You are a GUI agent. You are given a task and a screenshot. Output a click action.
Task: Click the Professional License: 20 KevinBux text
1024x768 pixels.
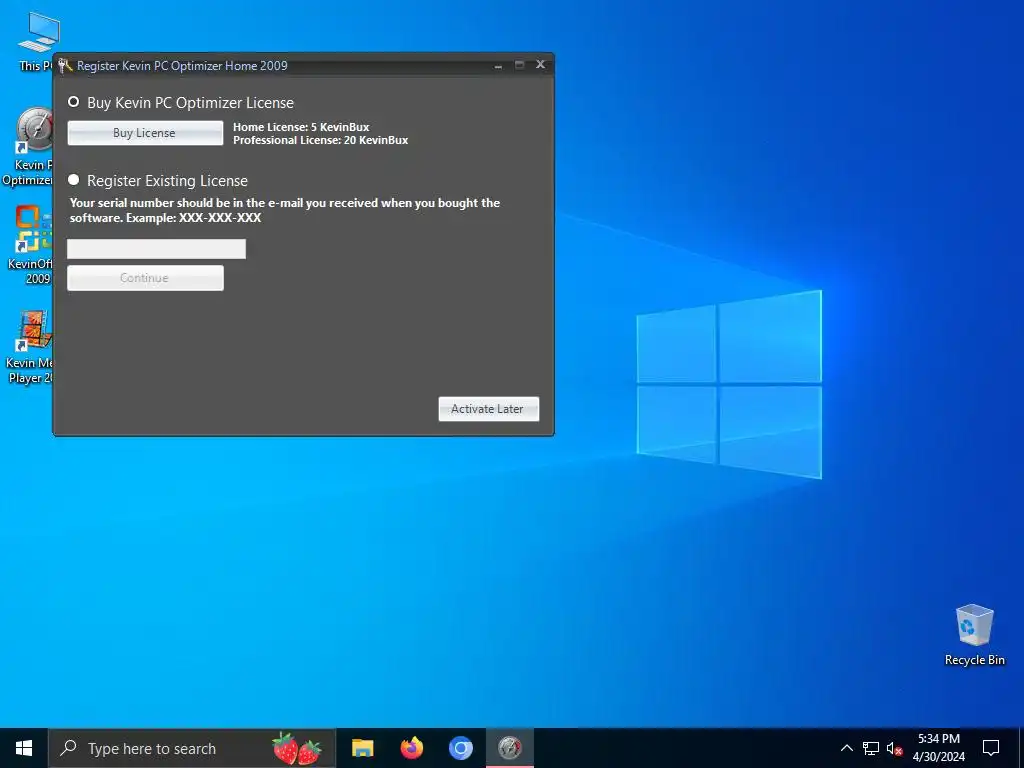[321, 140]
